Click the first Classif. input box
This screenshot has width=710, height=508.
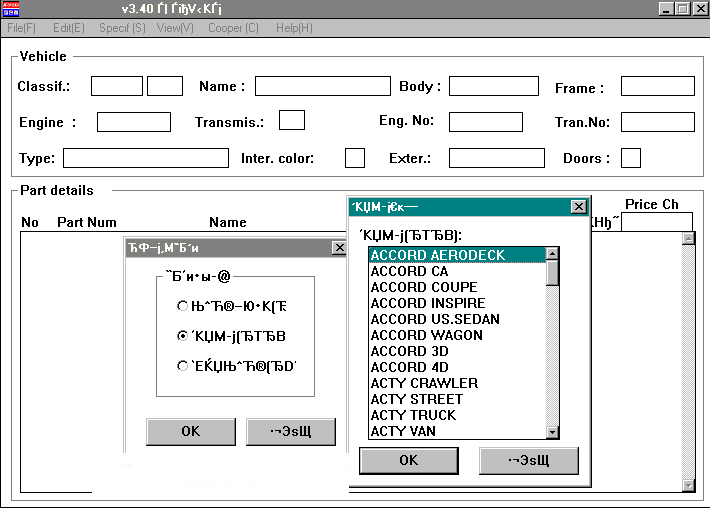tap(117, 86)
